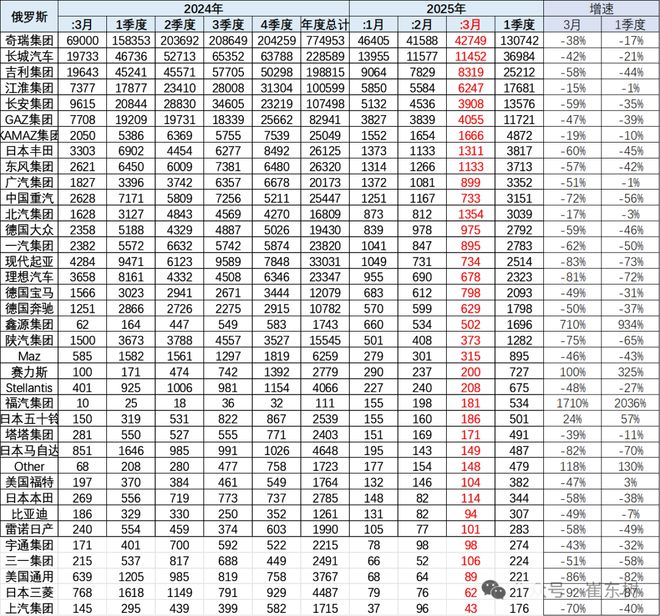The height and width of the screenshot is (616, 660).
Task: Click cell value 107498
Action: [x=325, y=104]
